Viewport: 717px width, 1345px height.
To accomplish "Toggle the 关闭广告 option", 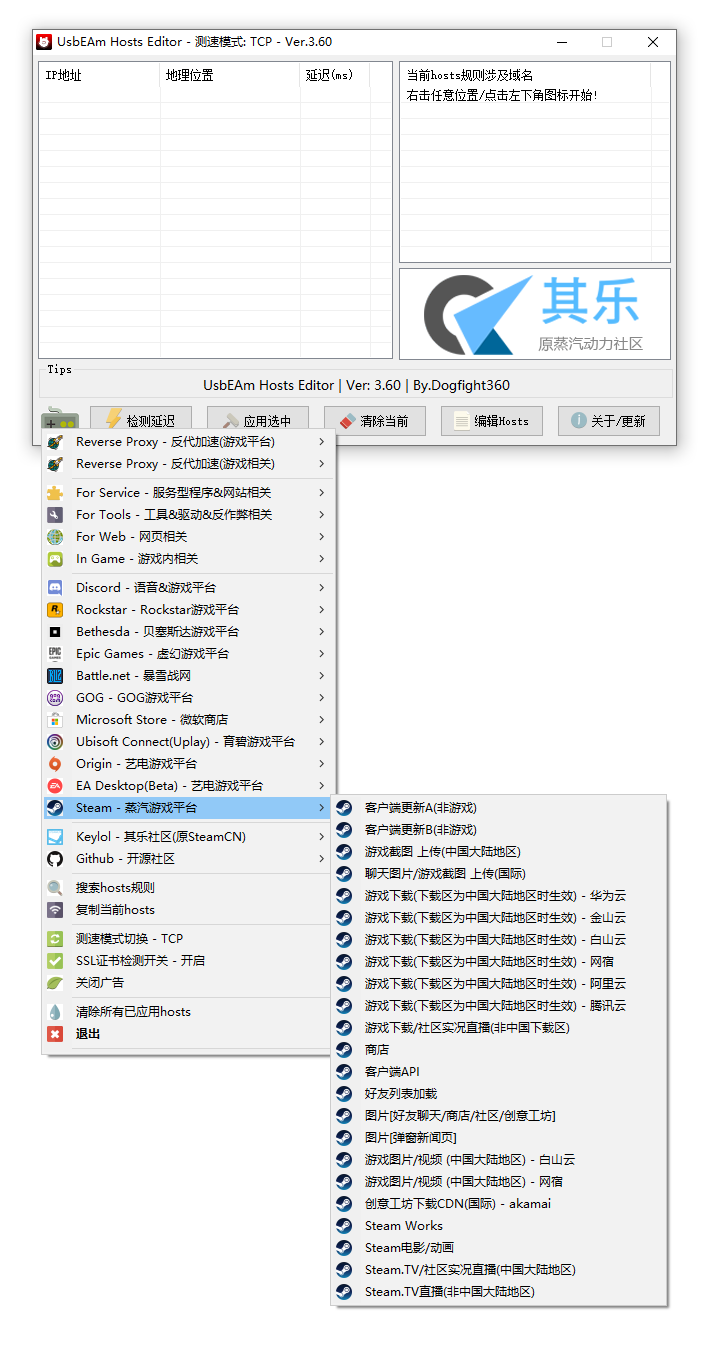I will (x=187, y=983).
